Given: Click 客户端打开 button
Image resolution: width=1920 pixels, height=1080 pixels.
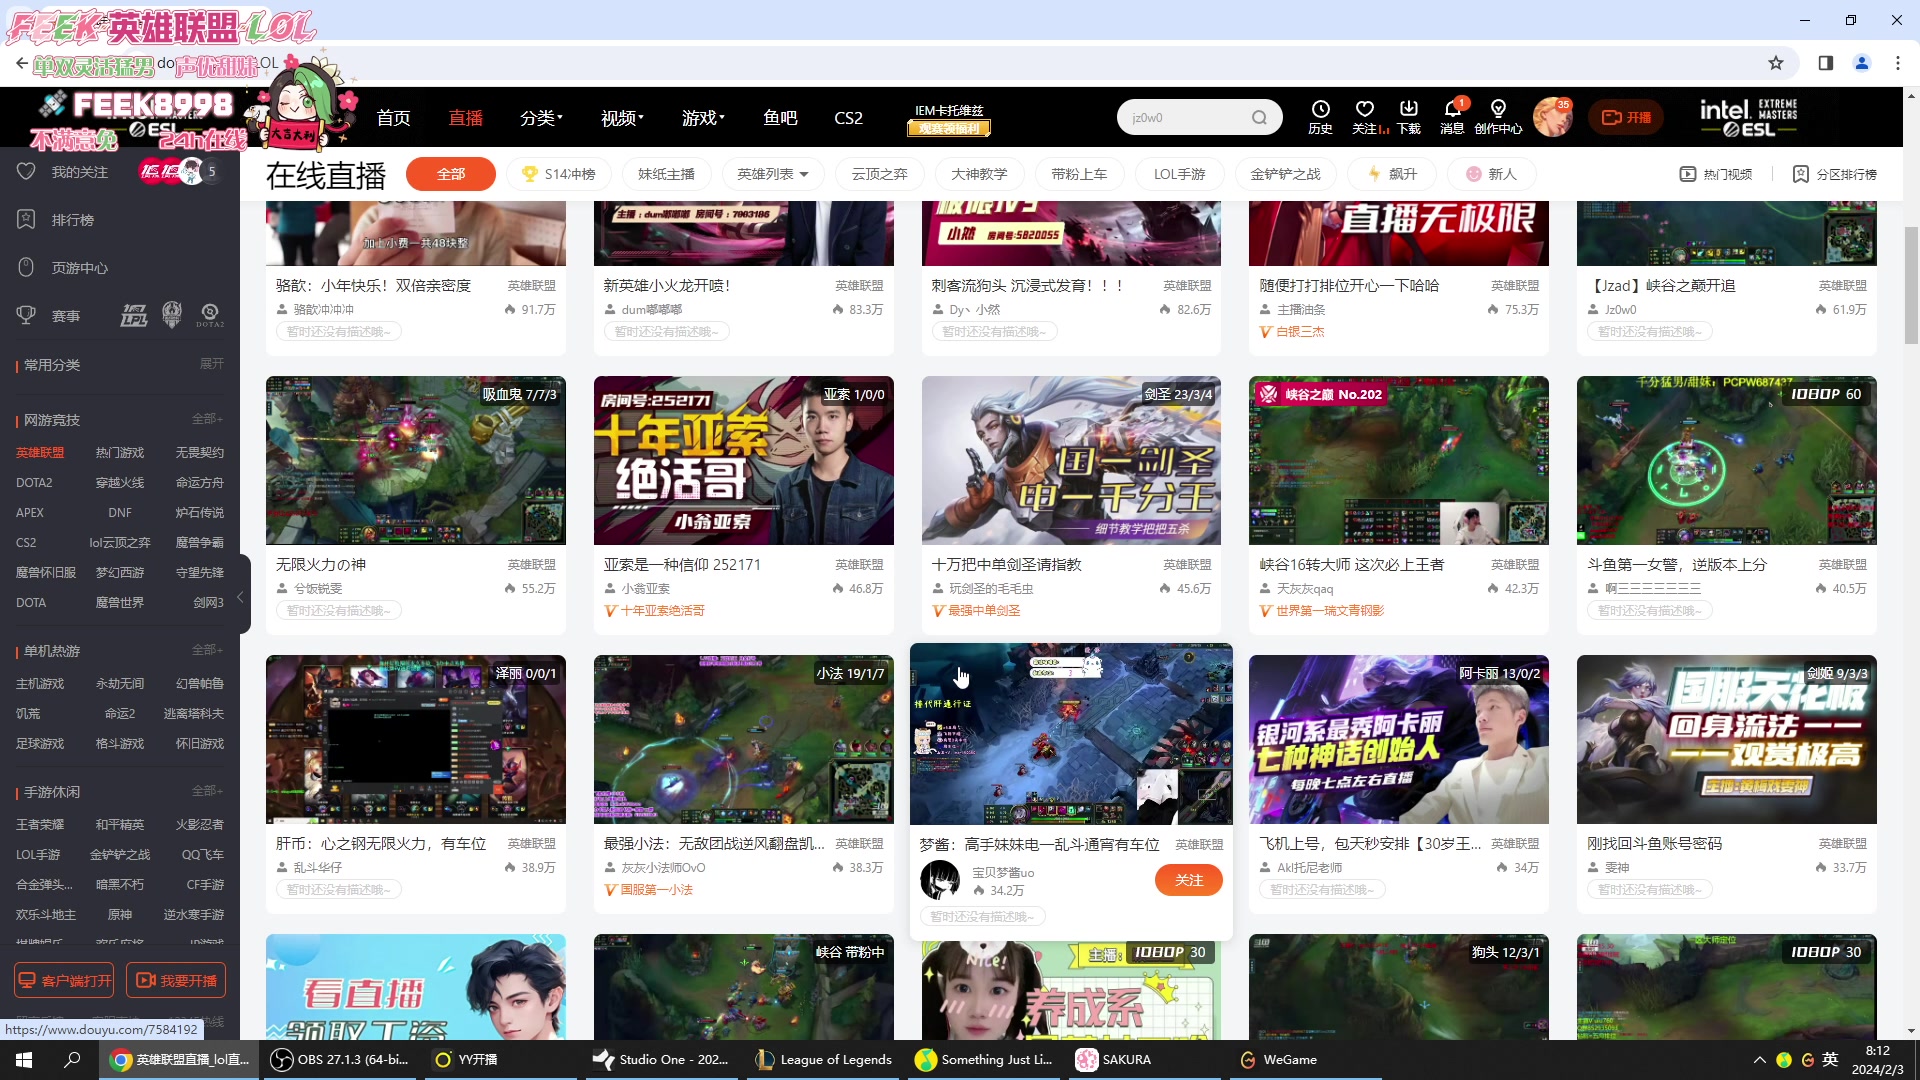Looking at the screenshot, I should [x=64, y=981].
